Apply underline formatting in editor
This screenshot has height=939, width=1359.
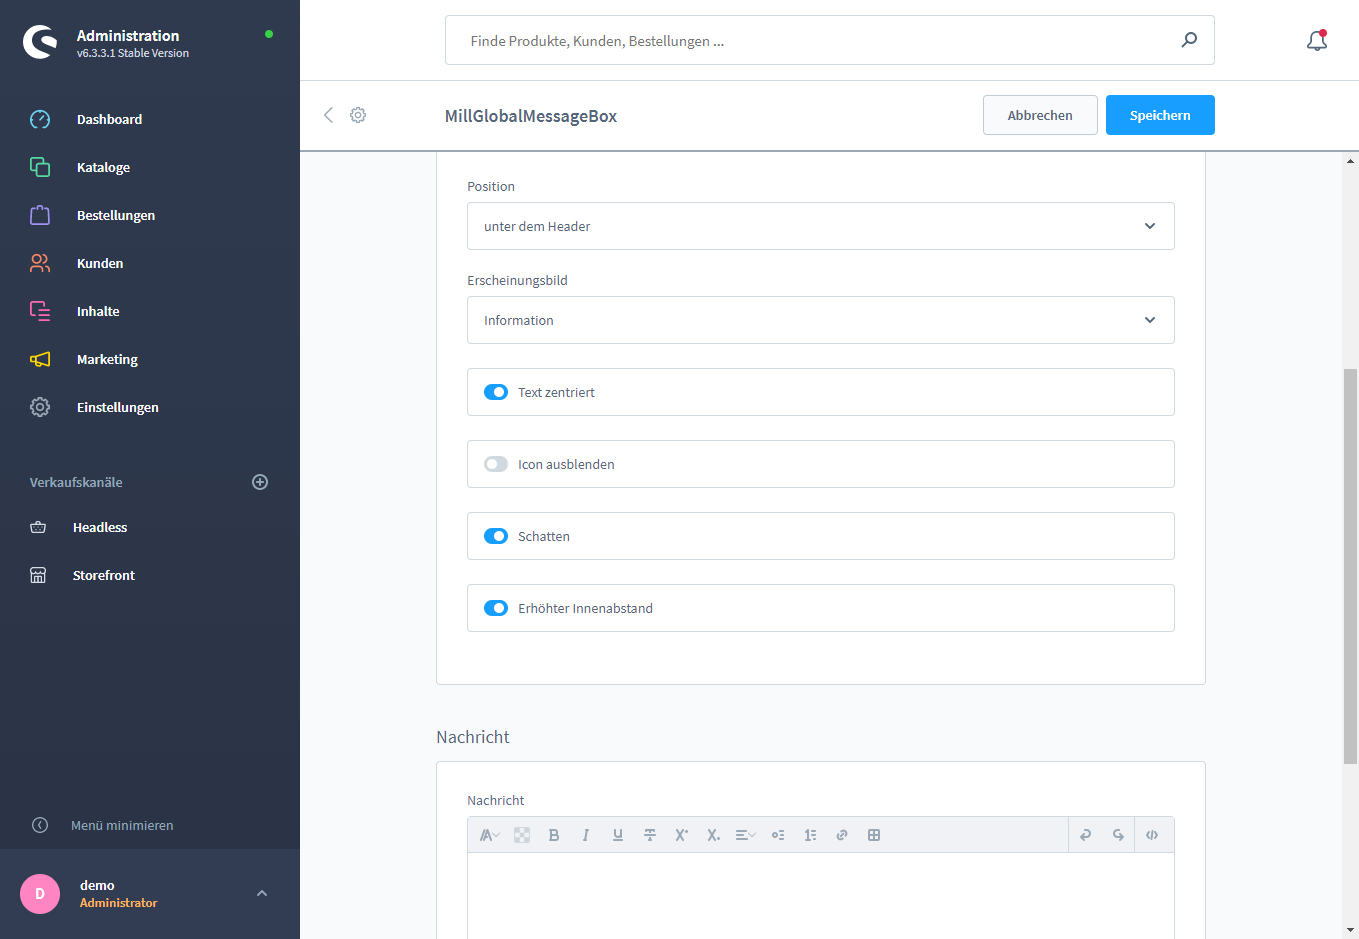click(x=618, y=835)
